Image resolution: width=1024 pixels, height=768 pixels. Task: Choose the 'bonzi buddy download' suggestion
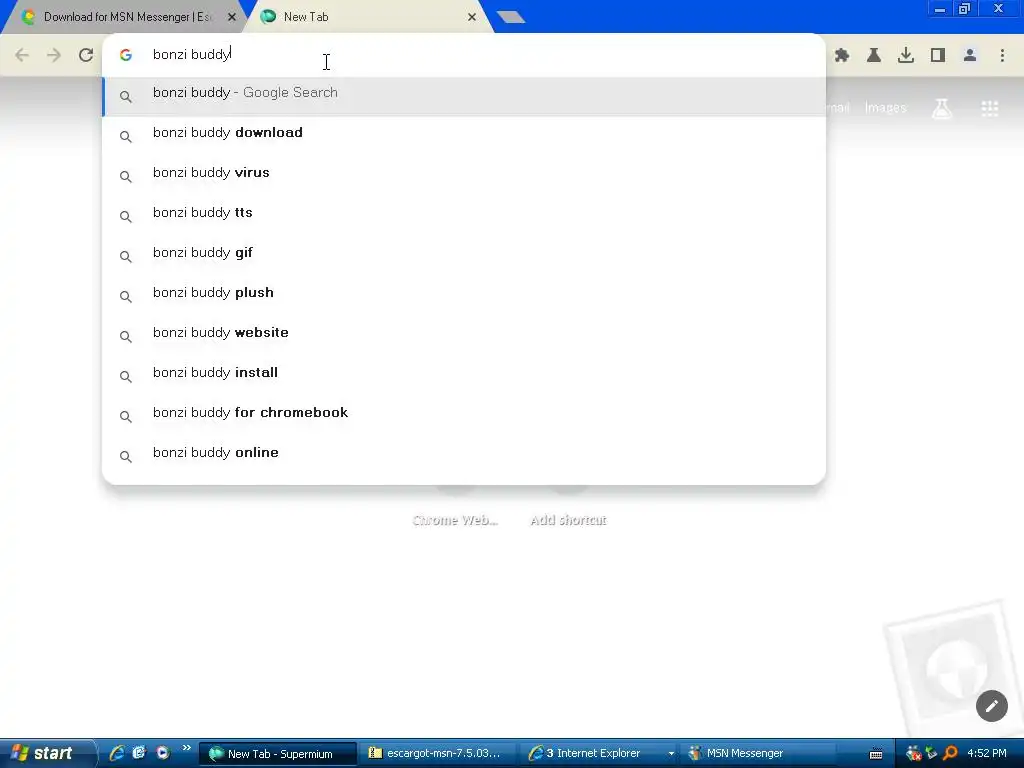click(x=464, y=136)
